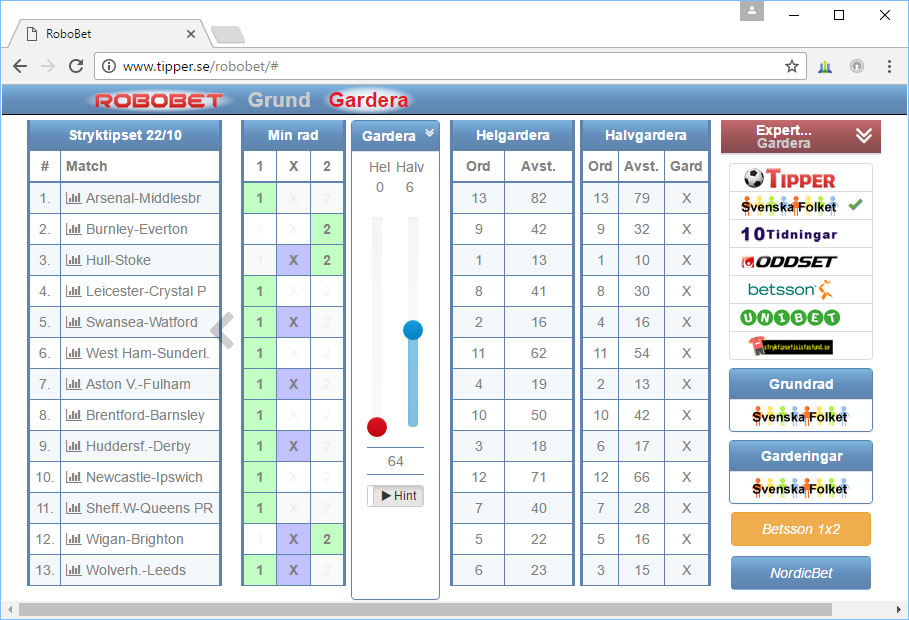
Task: Select stryktipsetisistastund.se source
Action: coord(801,346)
